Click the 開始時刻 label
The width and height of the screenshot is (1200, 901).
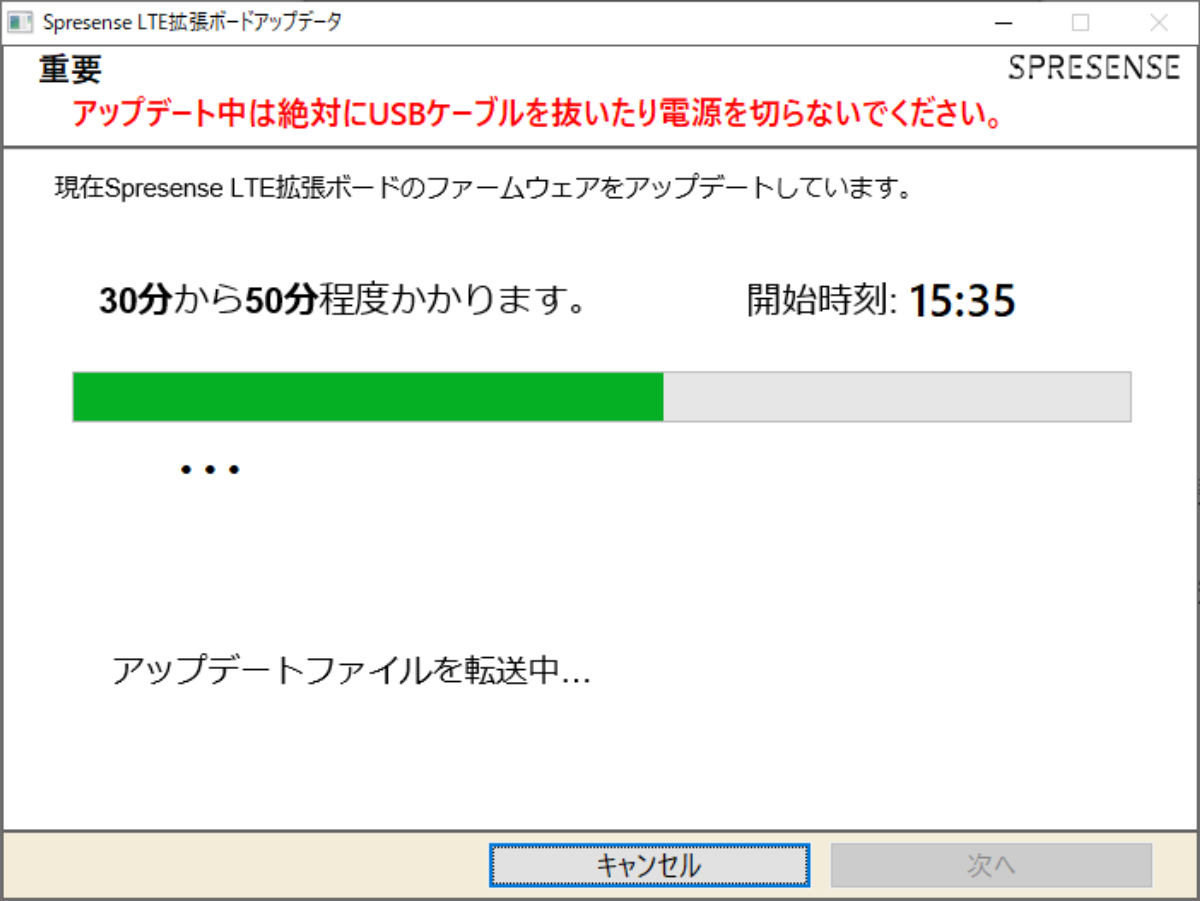(x=822, y=300)
